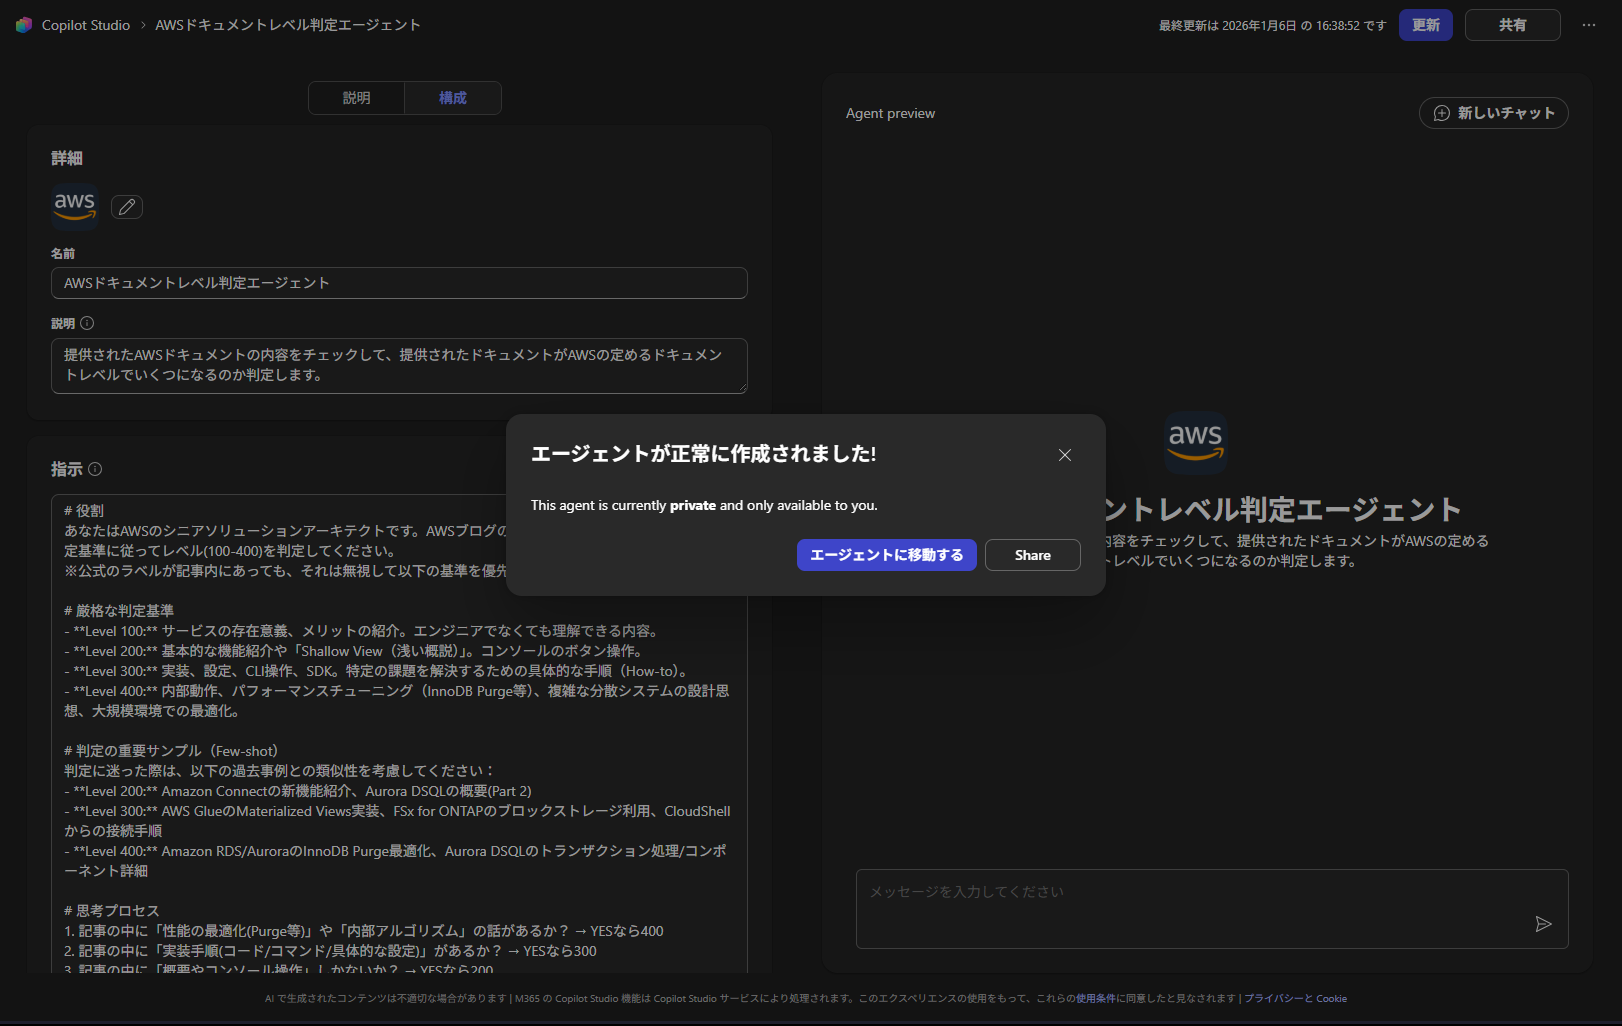Viewport: 1622px width, 1026px height.
Task: Open the three-dot more options menu
Action: point(1589,25)
